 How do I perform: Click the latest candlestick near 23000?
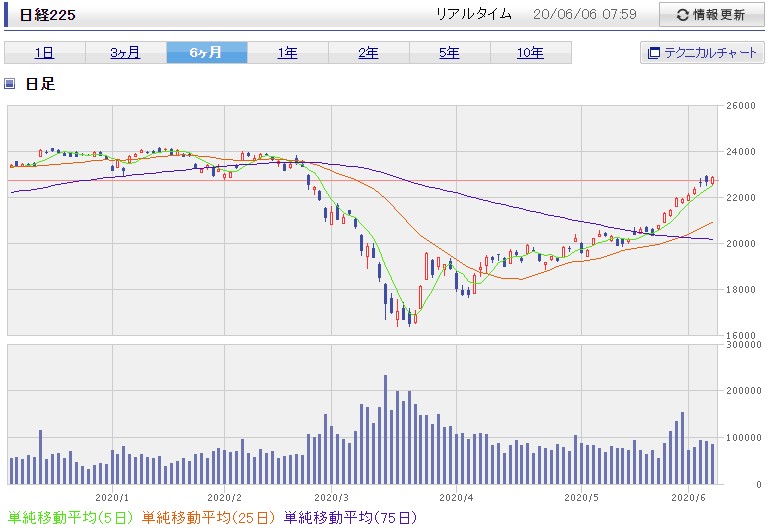[x=712, y=181]
